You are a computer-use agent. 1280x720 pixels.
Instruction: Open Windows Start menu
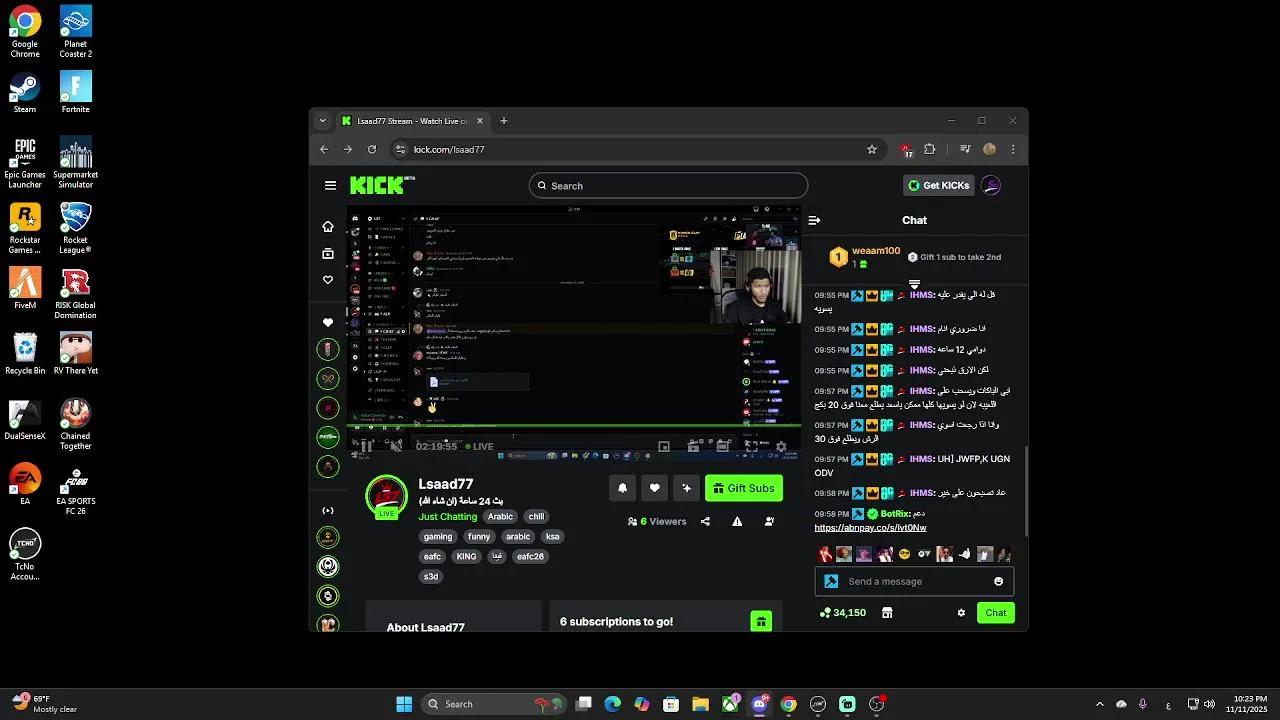coord(404,704)
